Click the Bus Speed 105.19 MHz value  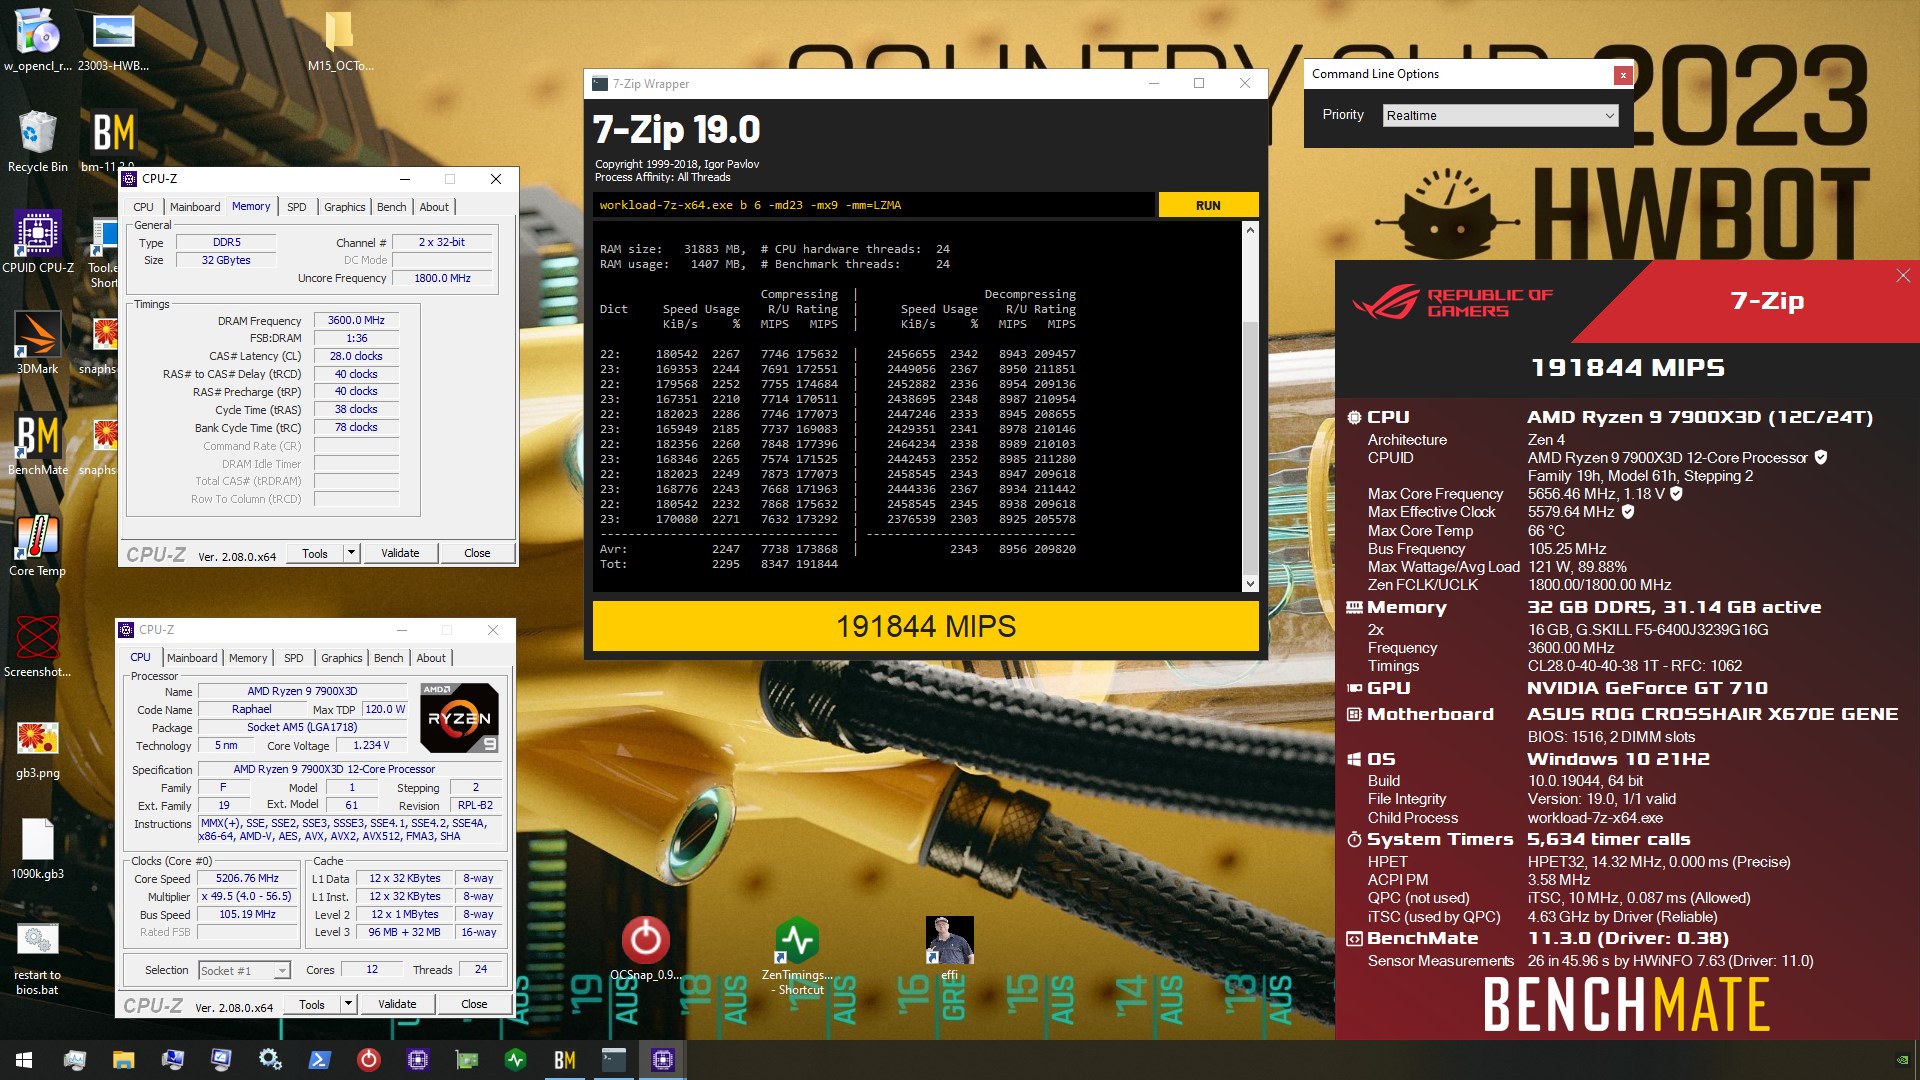[247, 914]
